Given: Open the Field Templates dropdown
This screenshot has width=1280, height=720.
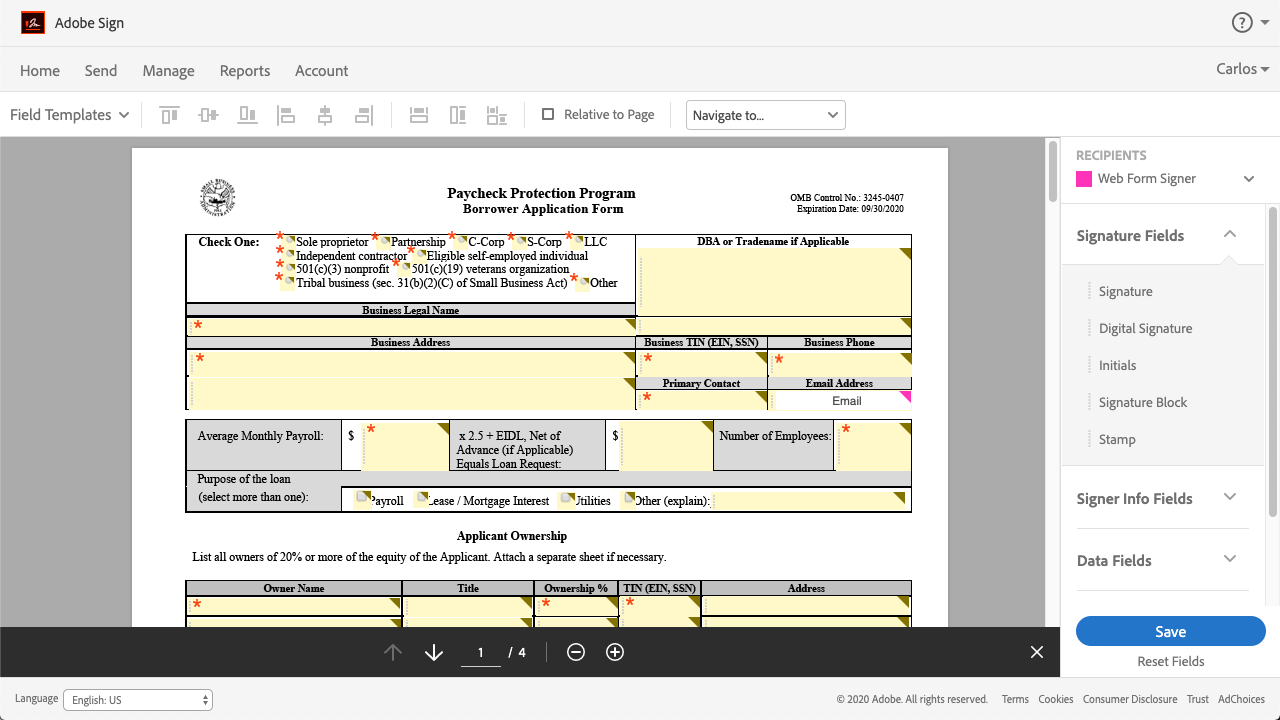Looking at the screenshot, I should click(x=69, y=115).
